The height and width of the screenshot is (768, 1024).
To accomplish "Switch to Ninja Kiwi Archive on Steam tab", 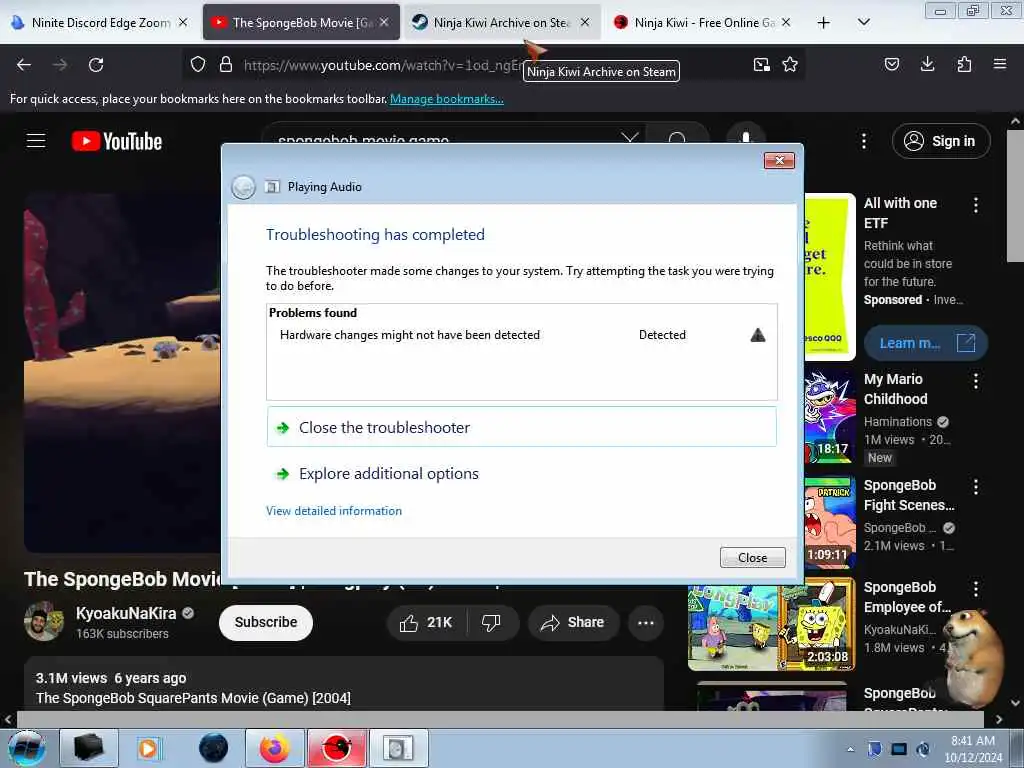I will pyautogui.click(x=500, y=23).
